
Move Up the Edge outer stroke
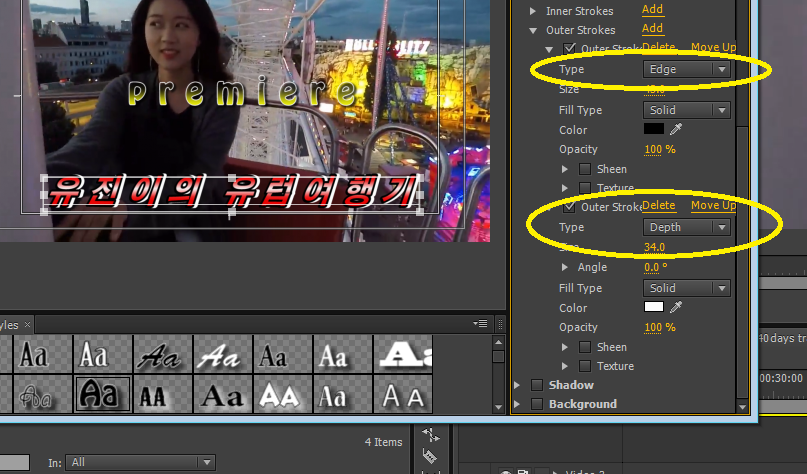coord(713,47)
